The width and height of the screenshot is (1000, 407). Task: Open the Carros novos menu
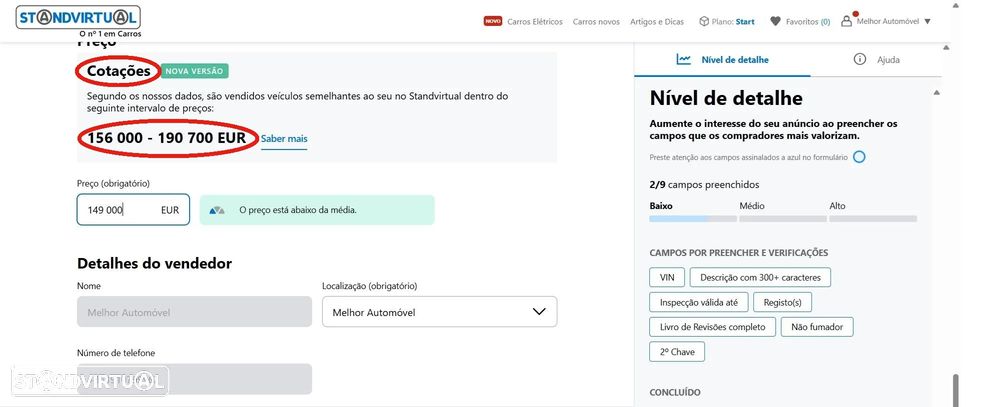pyautogui.click(x=596, y=21)
